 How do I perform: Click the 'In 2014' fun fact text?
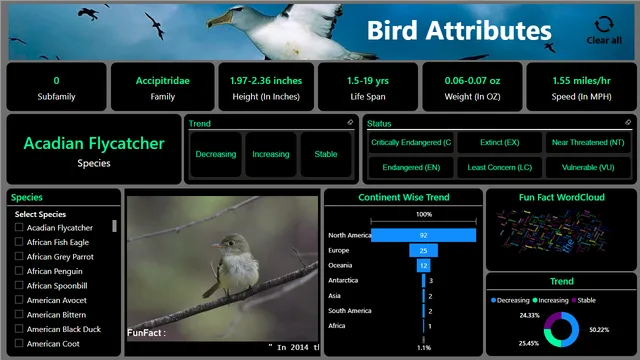tap(293, 347)
